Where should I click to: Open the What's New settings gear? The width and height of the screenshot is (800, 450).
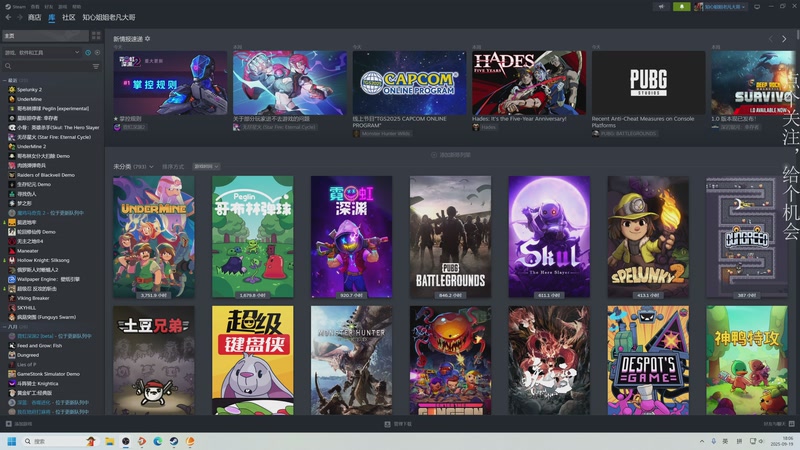pos(147,39)
